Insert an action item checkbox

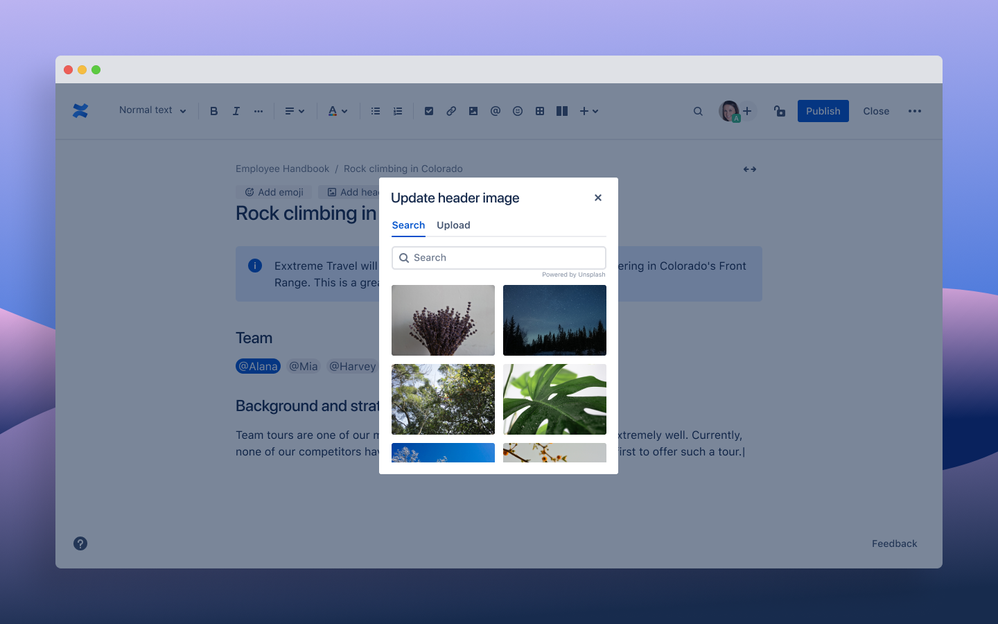(x=429, y=111)
